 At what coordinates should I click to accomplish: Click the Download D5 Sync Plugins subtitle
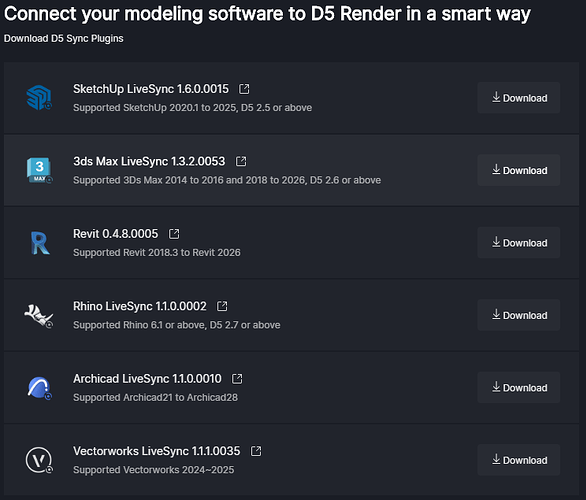click(64, 38)
